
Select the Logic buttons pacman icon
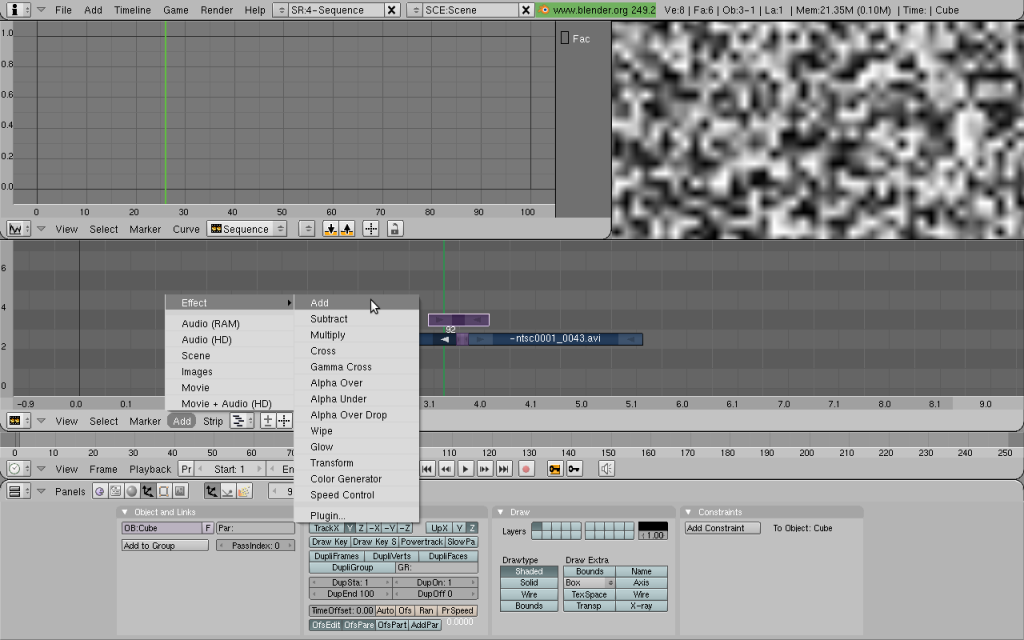(100, 490)
